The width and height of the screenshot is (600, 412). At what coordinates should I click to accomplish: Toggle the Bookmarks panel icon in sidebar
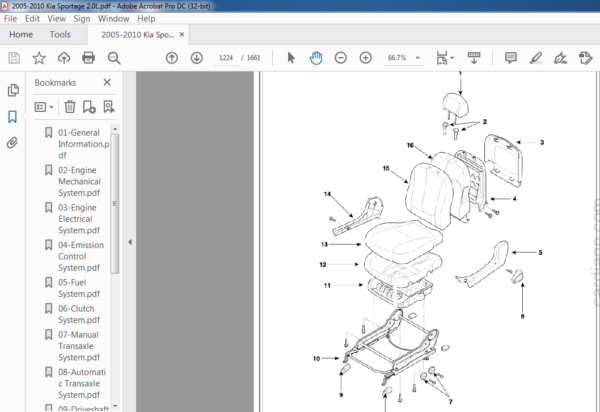point(13,117)
